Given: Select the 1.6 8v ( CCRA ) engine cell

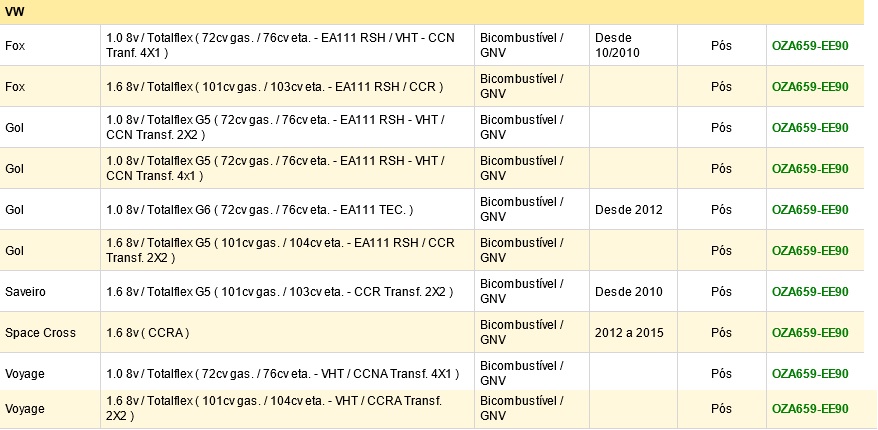Looking at the screenshot, I should tap(287, 333).
